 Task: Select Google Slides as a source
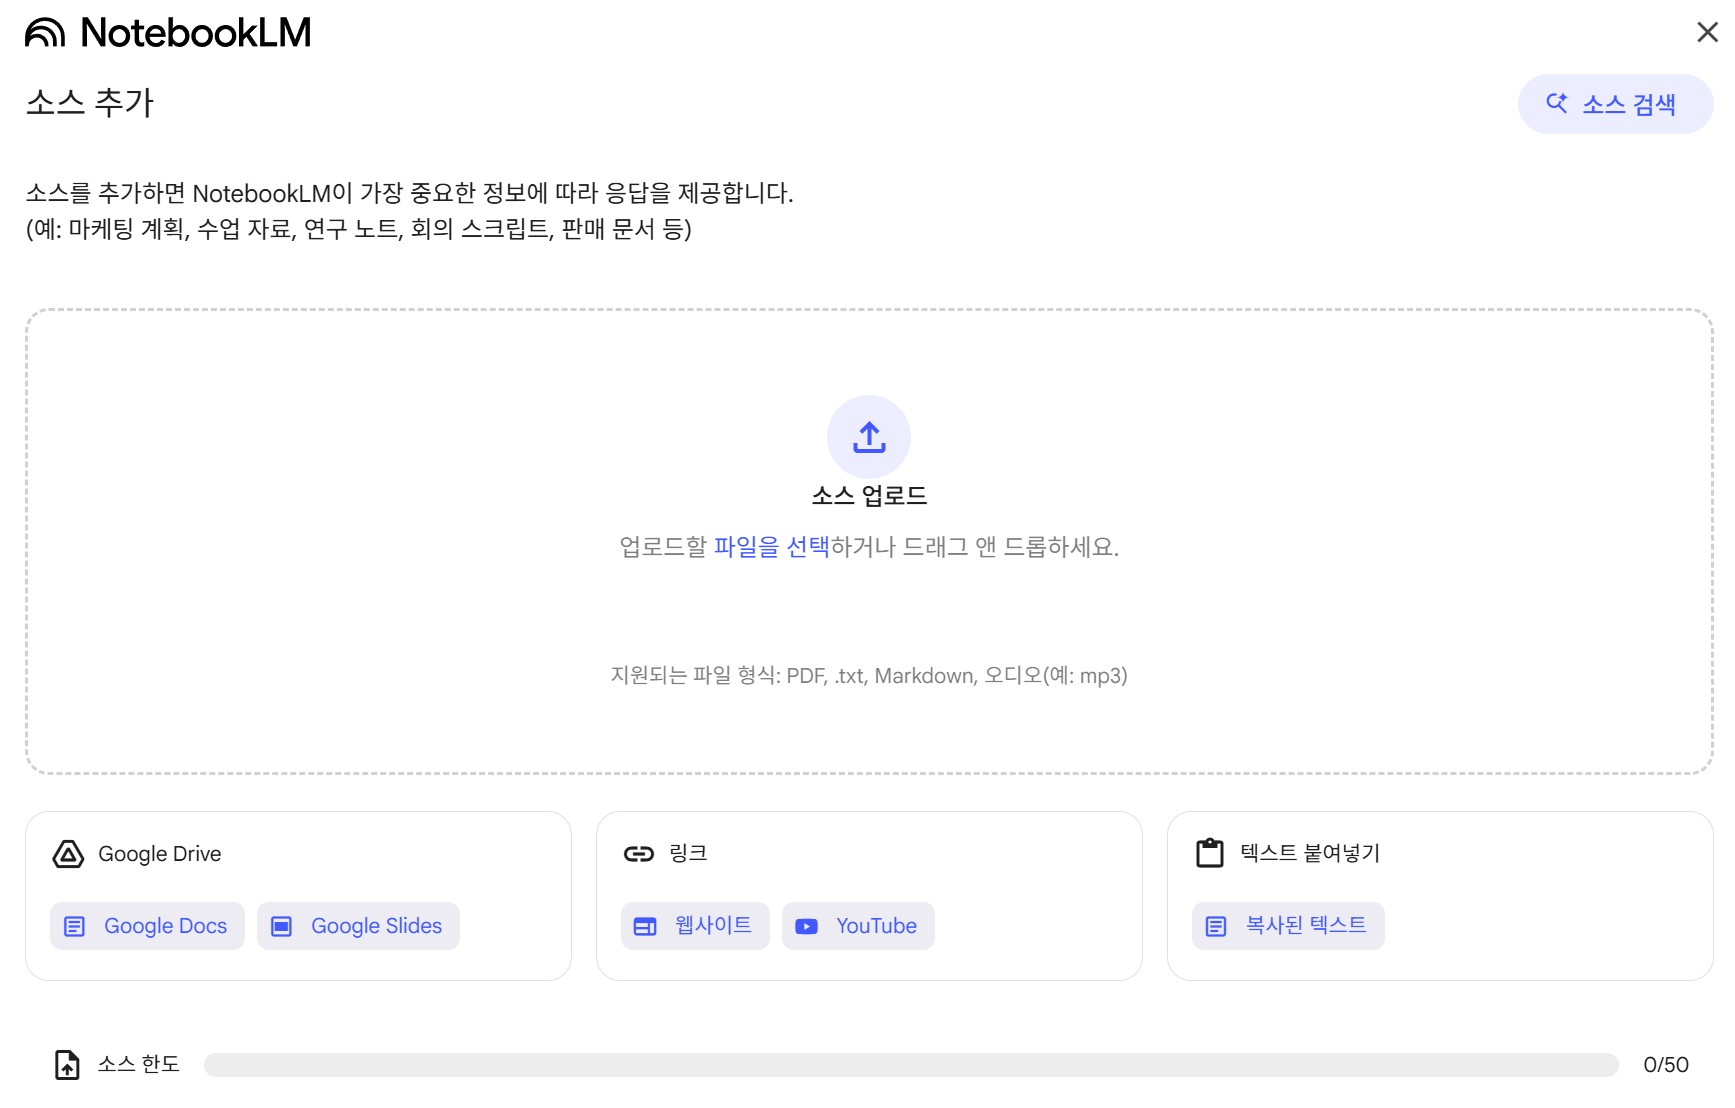coord(357,926)
